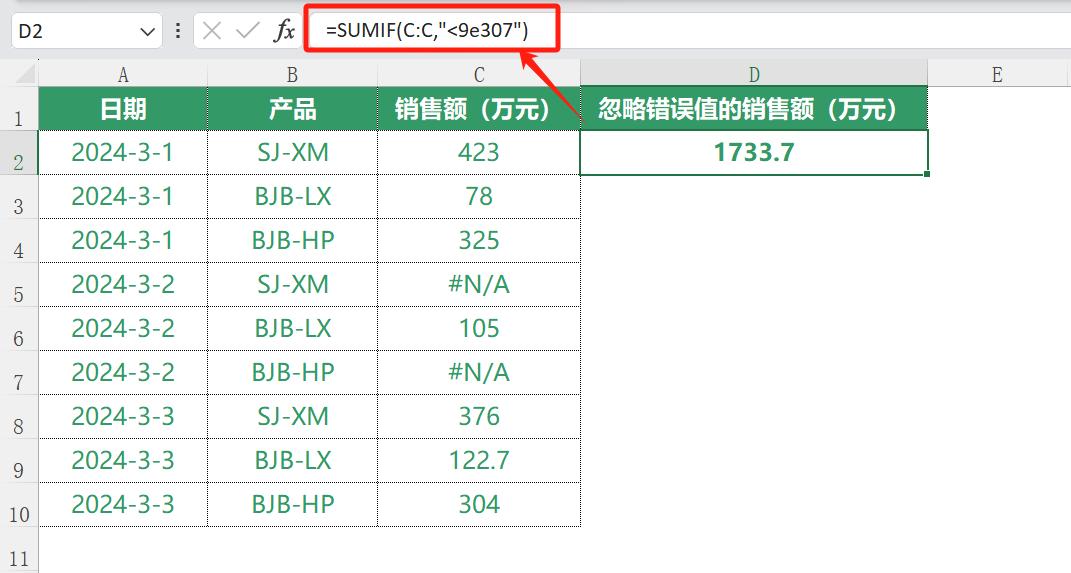Click the 忽略错误值的销售额（万元）header cell
This screenshot has width=1071, height=573.
(x=754, y=109)
